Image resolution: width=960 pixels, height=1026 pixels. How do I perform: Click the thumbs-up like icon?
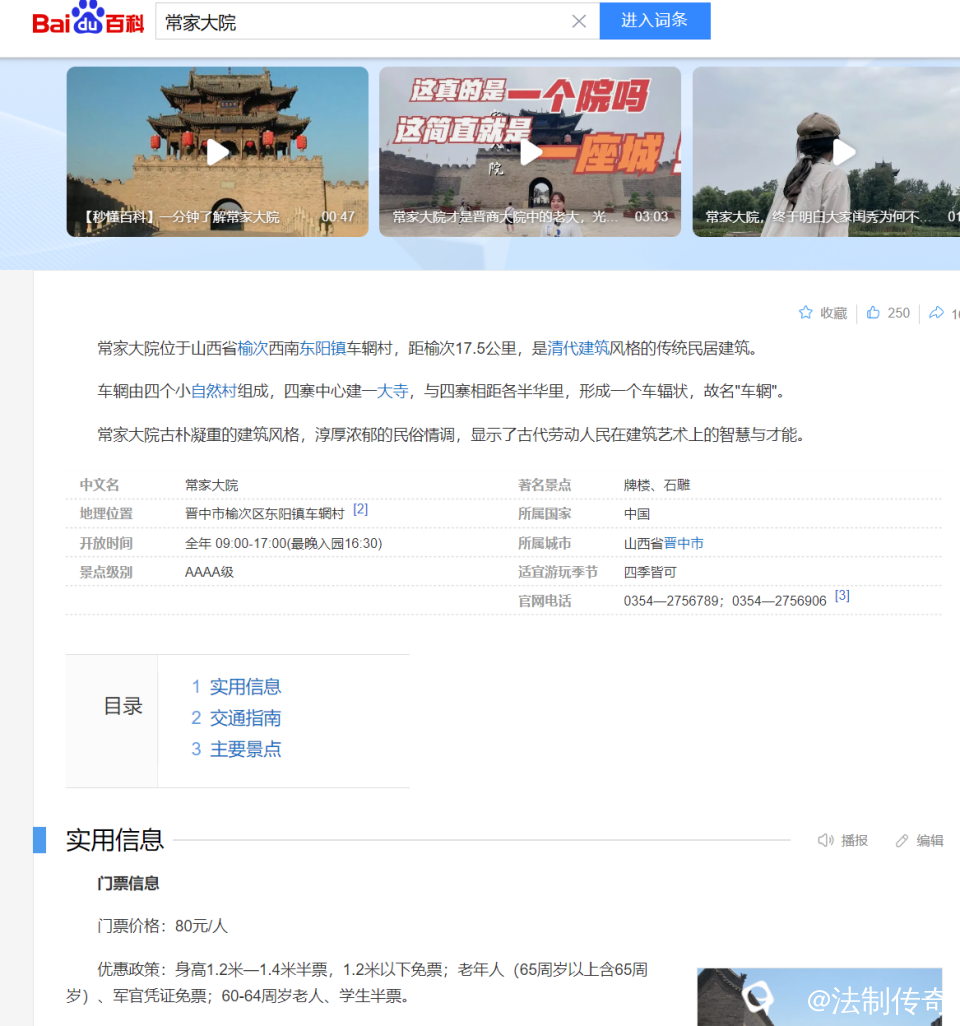pos(873,313)
